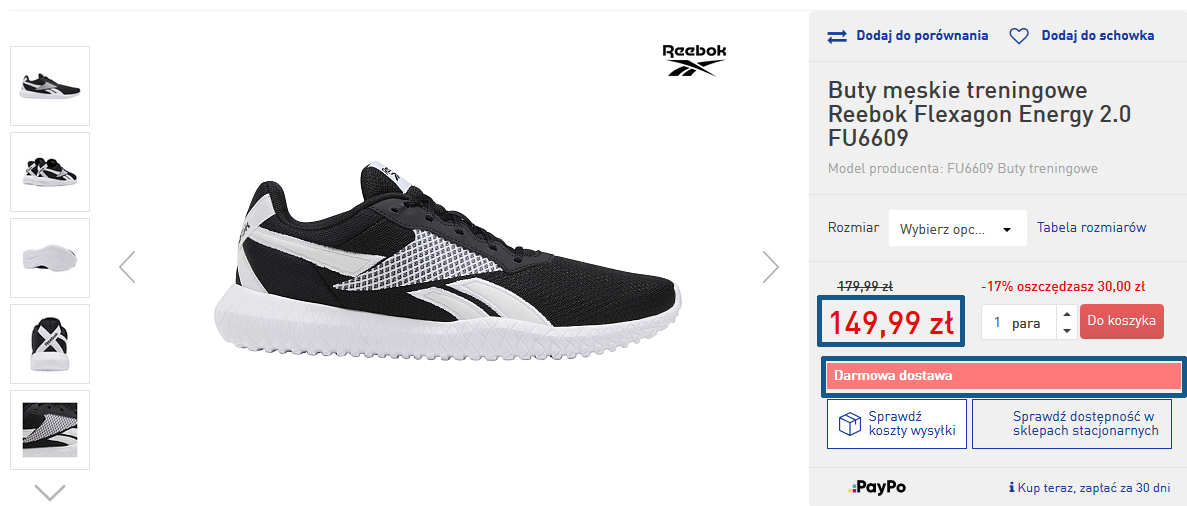Add product with Do koszyka button
Image resolution: width=1187 pixels, height=506 pixels.
pos(1122,322)
